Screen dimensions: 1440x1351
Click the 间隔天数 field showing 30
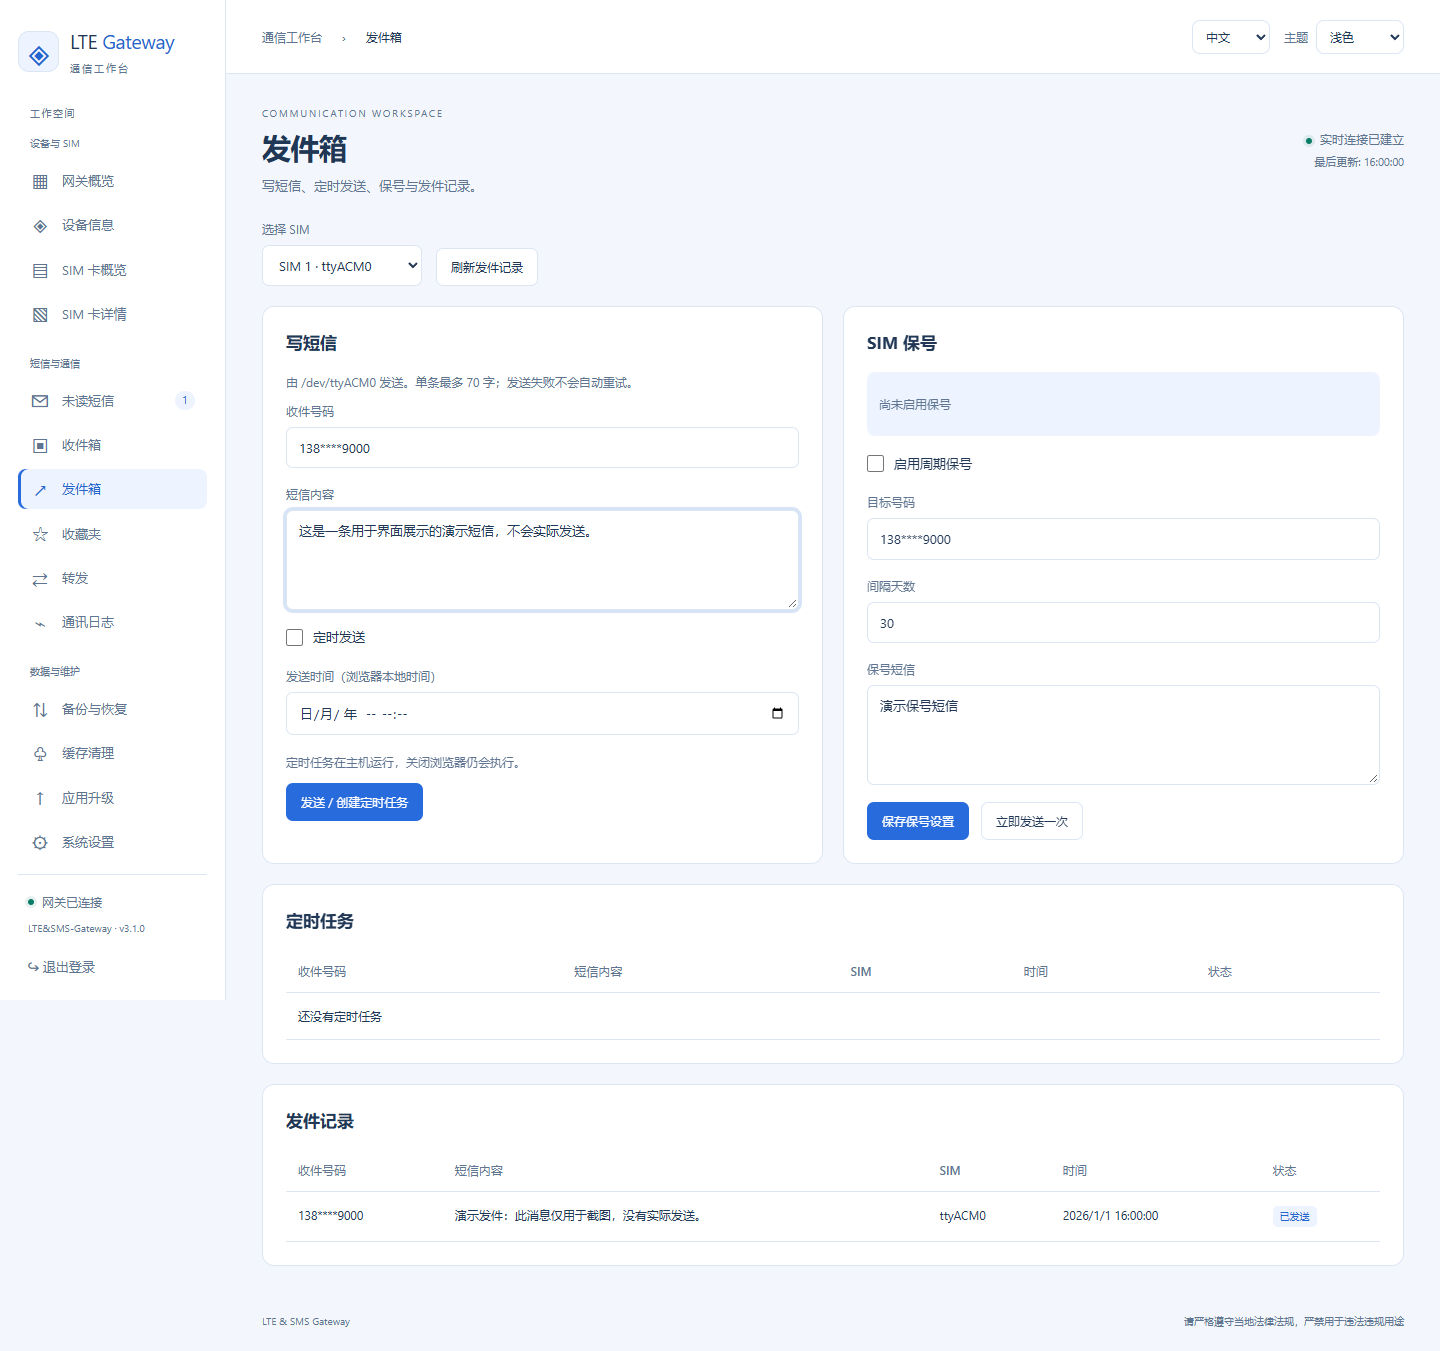click(x=1123, y=623)
